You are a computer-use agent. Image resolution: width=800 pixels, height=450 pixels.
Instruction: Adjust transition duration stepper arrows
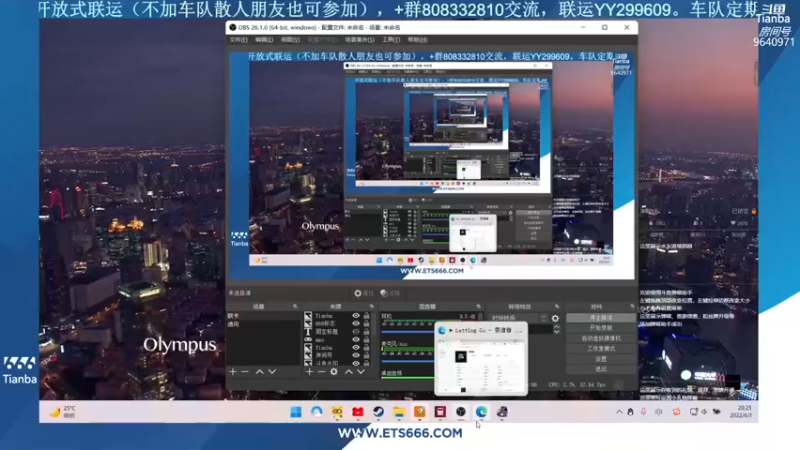tap(556, 330)
